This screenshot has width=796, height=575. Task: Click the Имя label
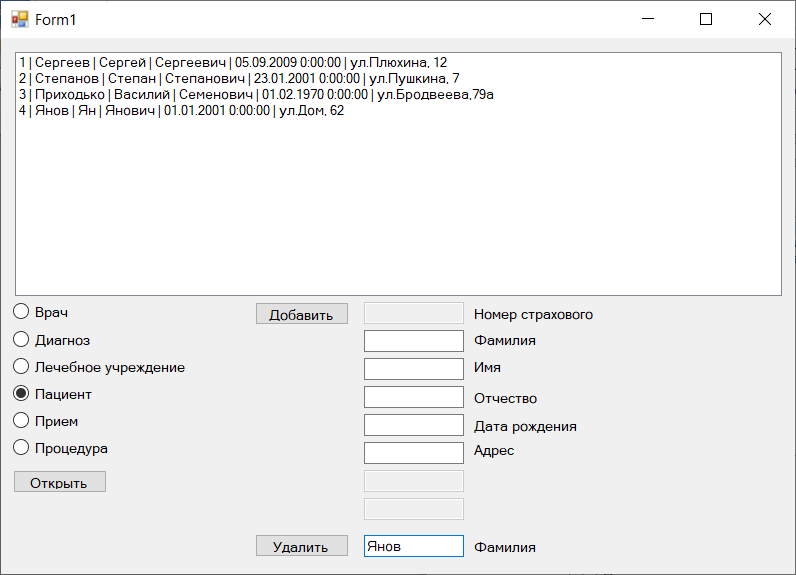[487, 367]
